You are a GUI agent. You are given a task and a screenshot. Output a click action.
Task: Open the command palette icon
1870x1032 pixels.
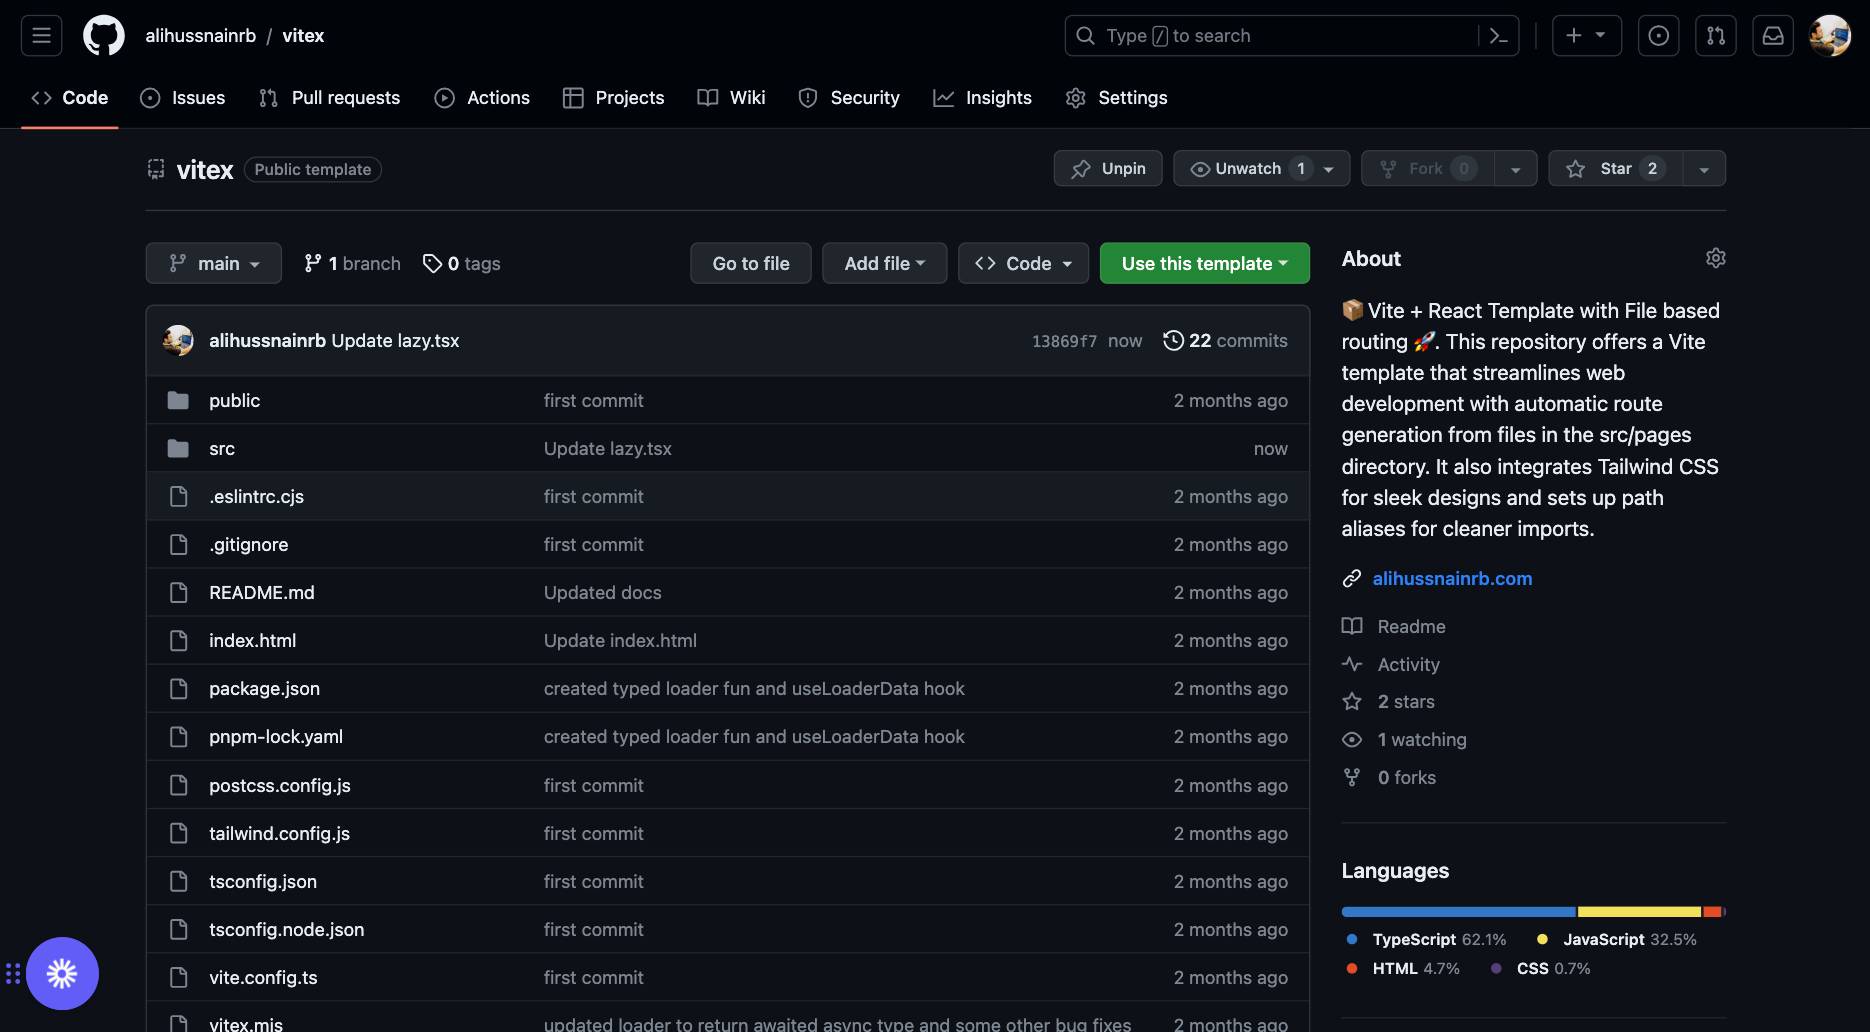(x=1498, y=36)
